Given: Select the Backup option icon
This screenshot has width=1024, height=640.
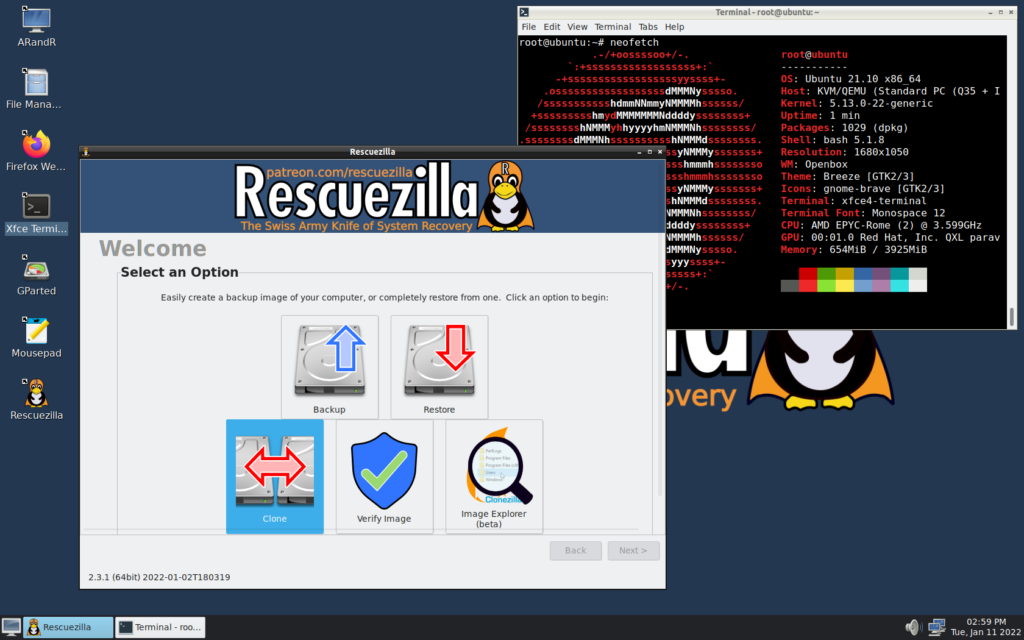Looking at the screenshot, I should [x=329, y=366].
